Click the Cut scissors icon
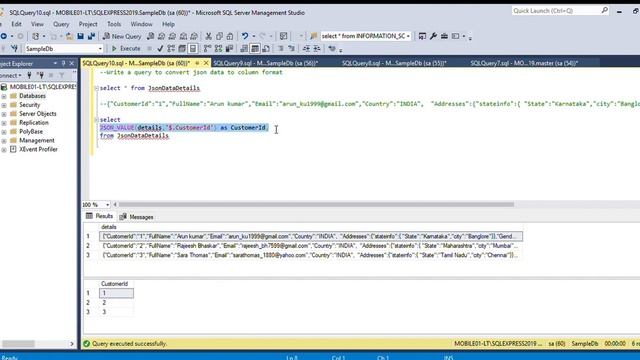Screen dimensions: 640x360 tap(208, 36)
